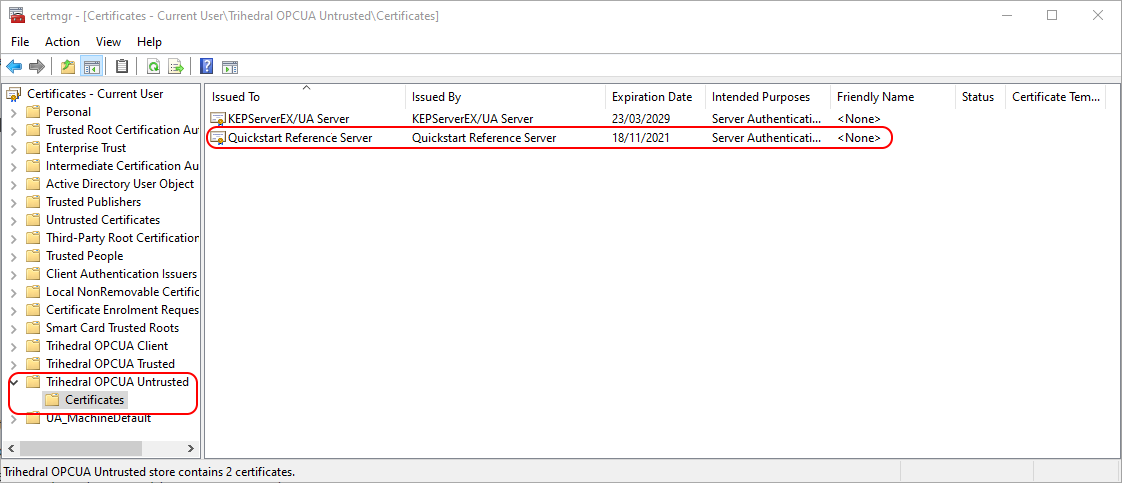Image resolution: width=1122 pixels, height=483 pixels.
Task: Toggle Show/Hide Action Pane toolbar icon
Action: (x=230, y=67)
